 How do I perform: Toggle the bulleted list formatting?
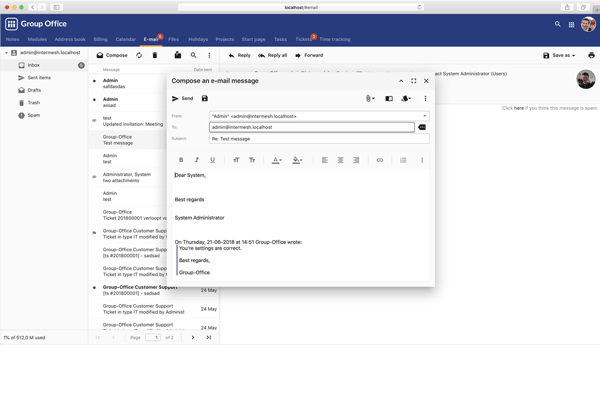click(403, 160)
